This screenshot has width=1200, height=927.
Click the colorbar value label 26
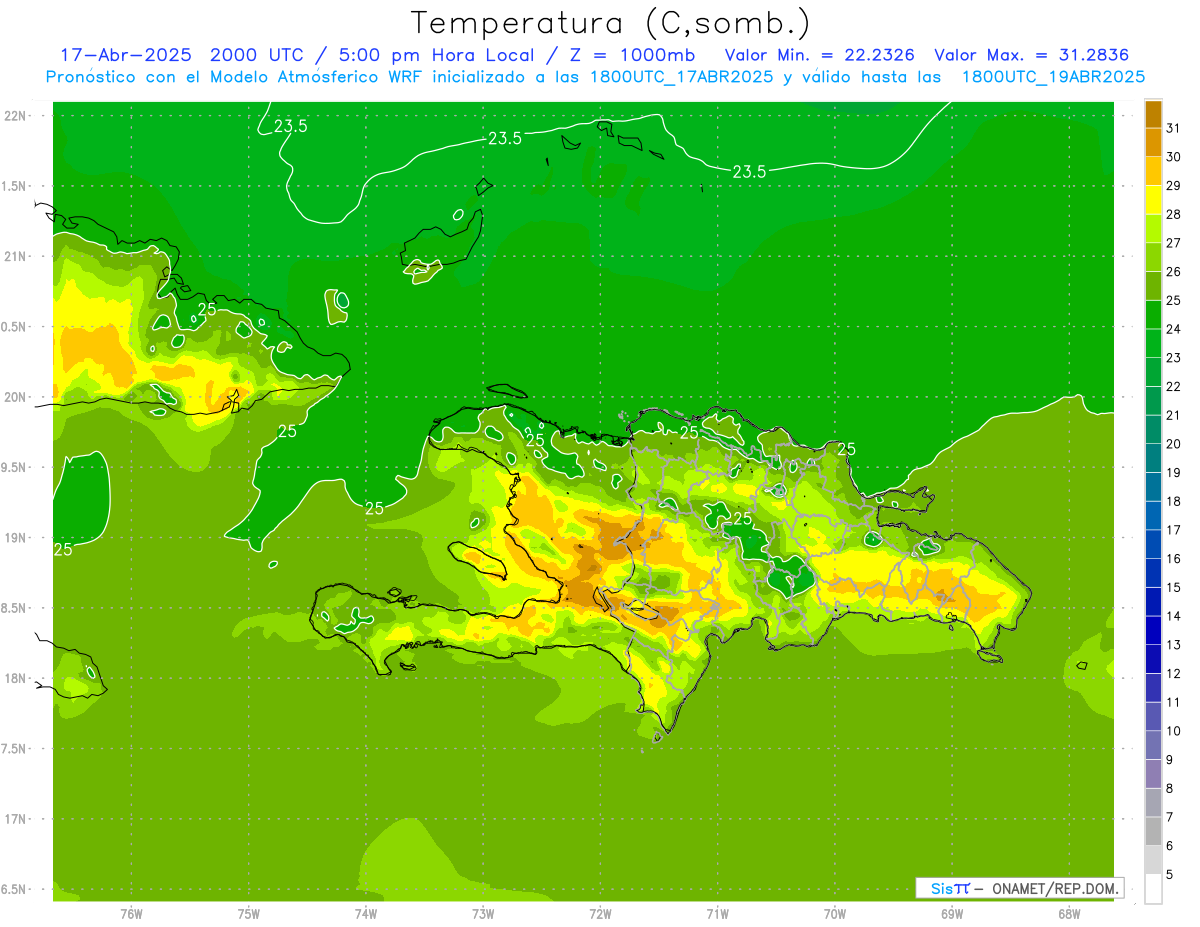pos(1173,272)
